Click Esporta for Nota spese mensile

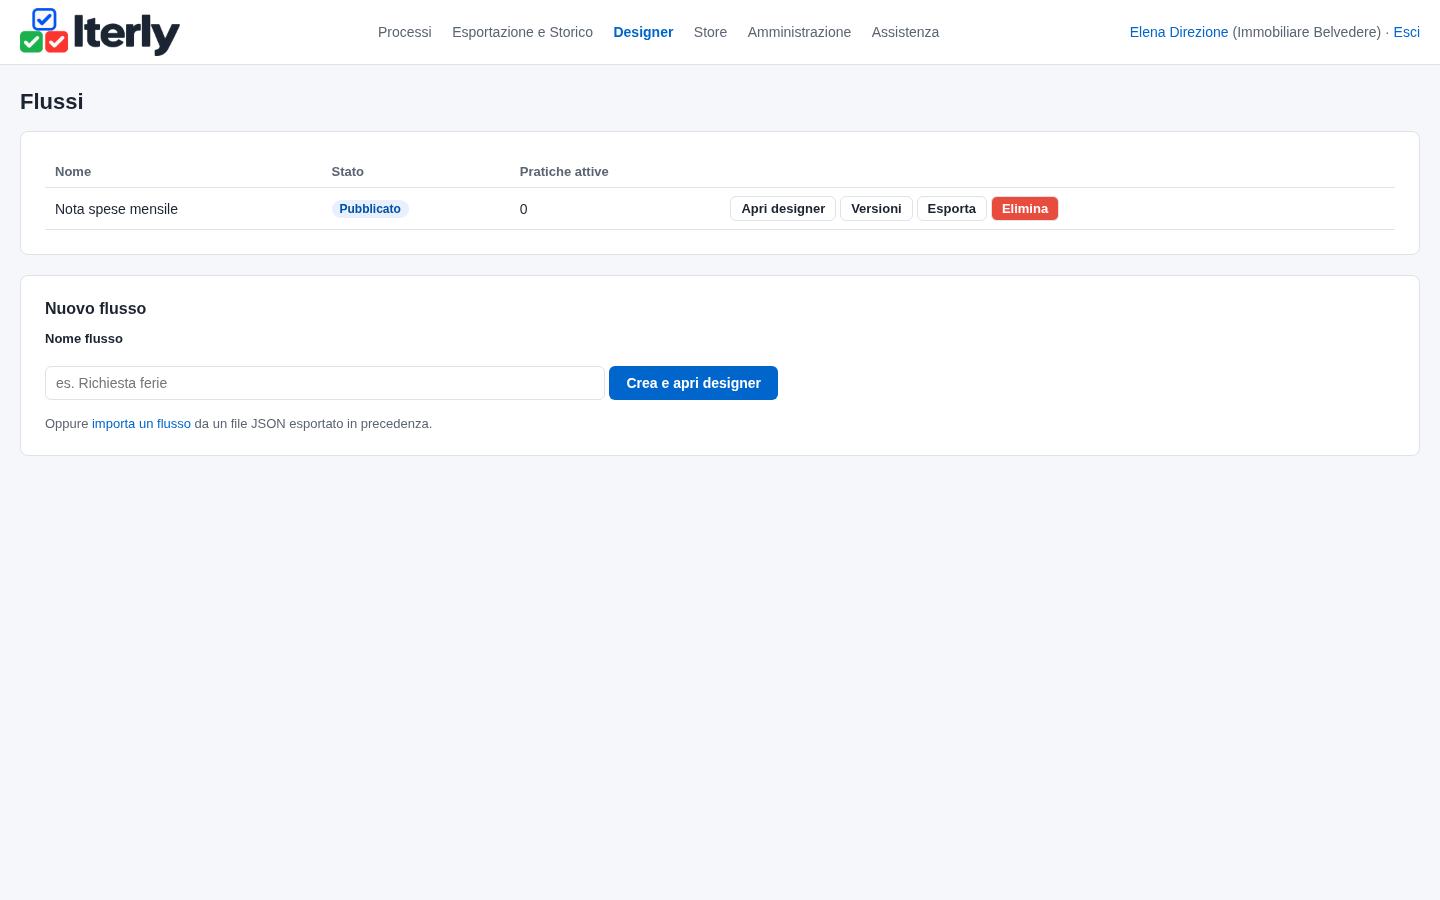pos(951,209)
